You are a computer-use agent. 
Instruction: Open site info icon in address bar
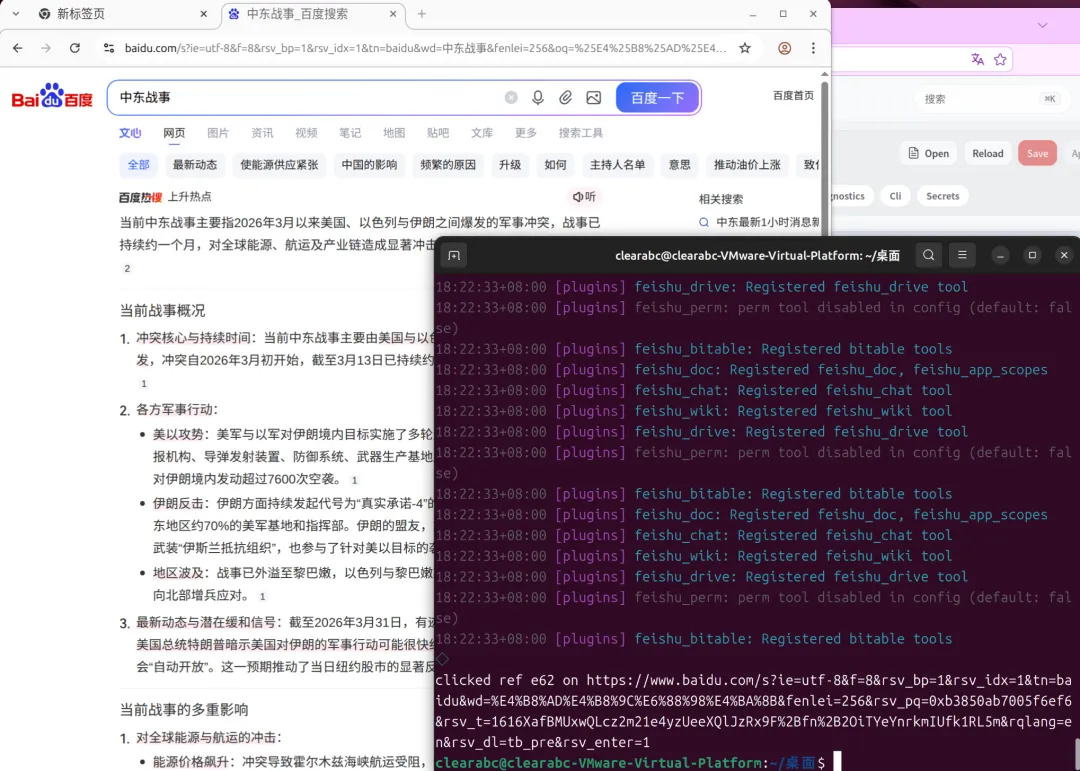click(x=109, y=48)
